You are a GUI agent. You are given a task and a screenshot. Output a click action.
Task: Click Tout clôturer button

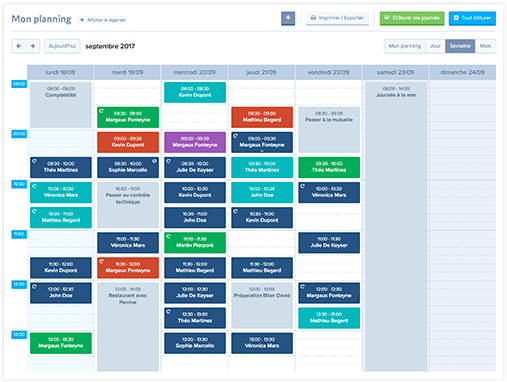[472, 18]
